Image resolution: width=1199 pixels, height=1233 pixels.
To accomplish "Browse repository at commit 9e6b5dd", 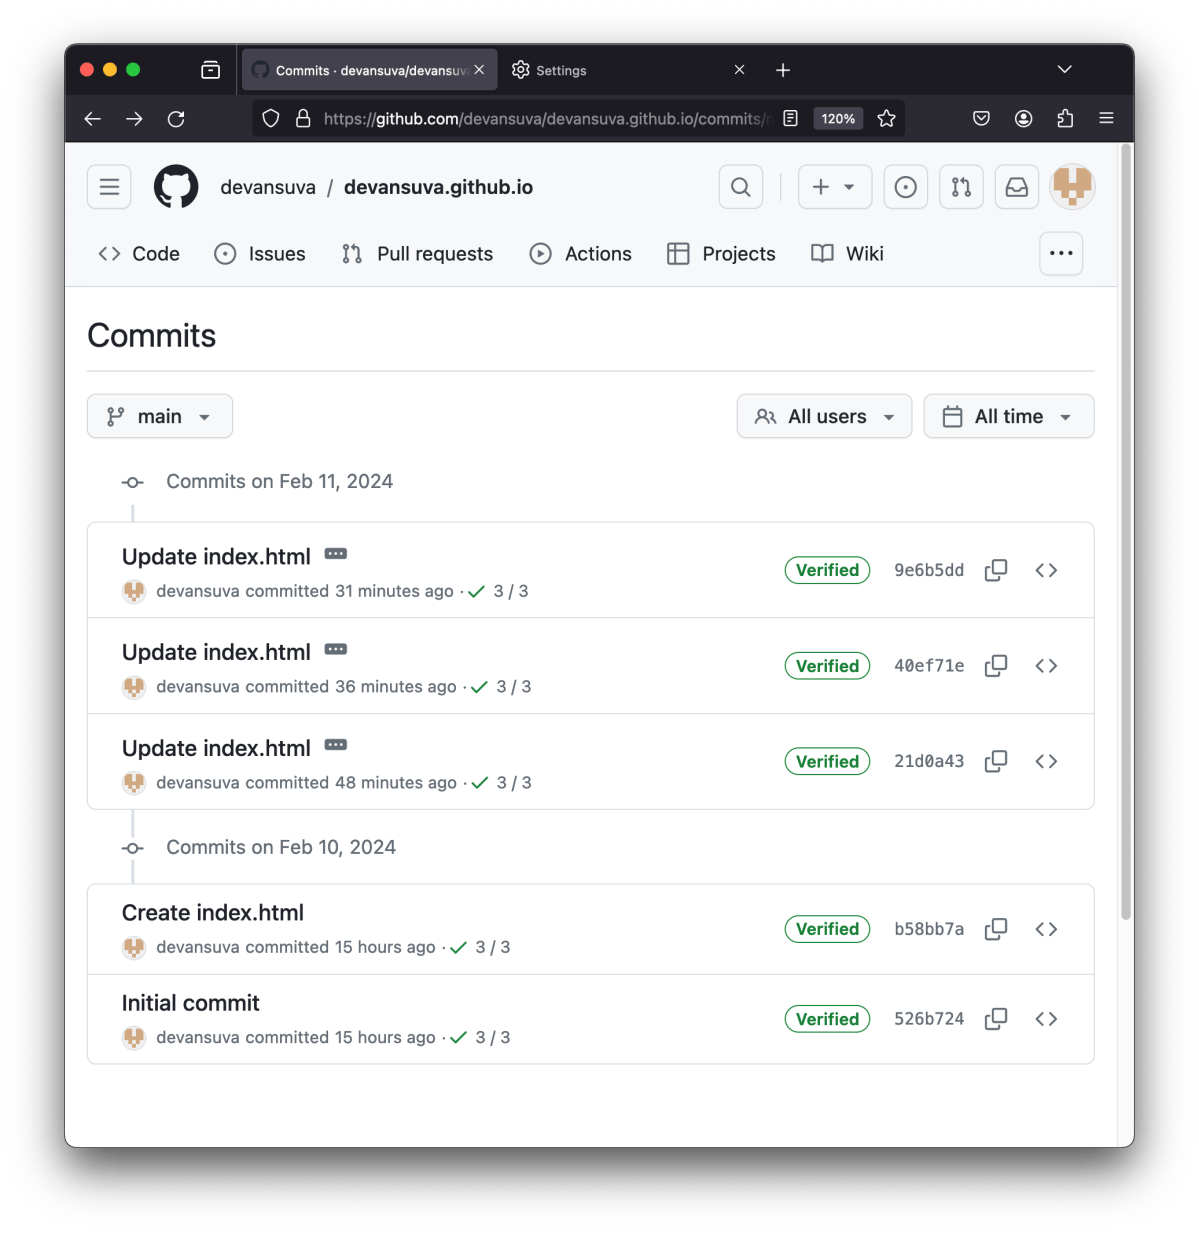I will (x=1046, y=570).
